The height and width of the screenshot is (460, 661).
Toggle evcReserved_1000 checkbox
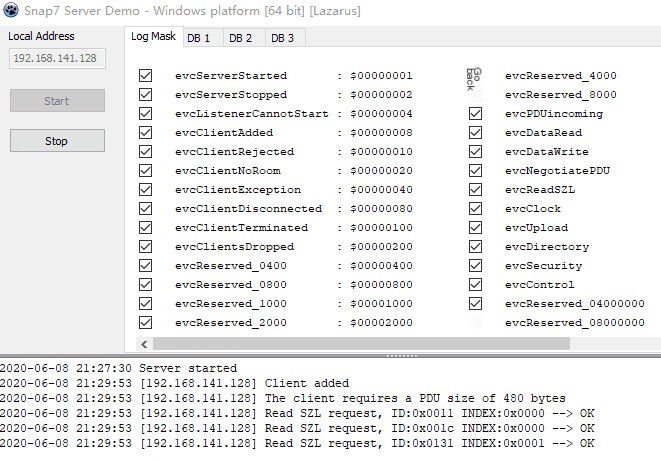point(145,303)
